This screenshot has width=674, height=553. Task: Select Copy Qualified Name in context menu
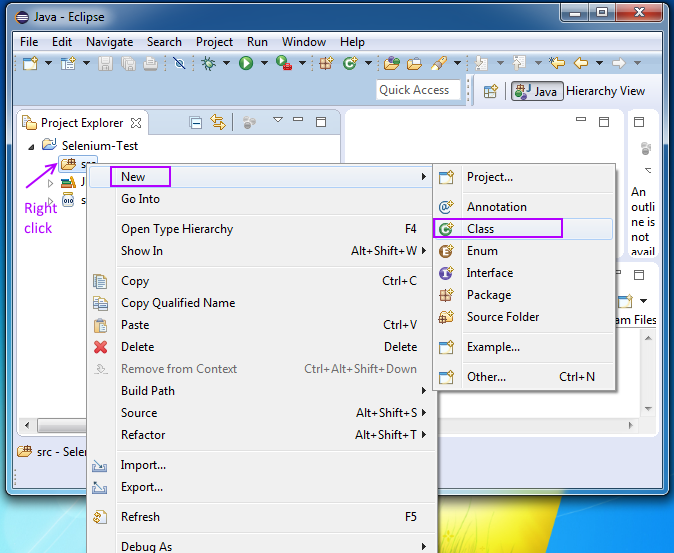(x=261, y=303)
